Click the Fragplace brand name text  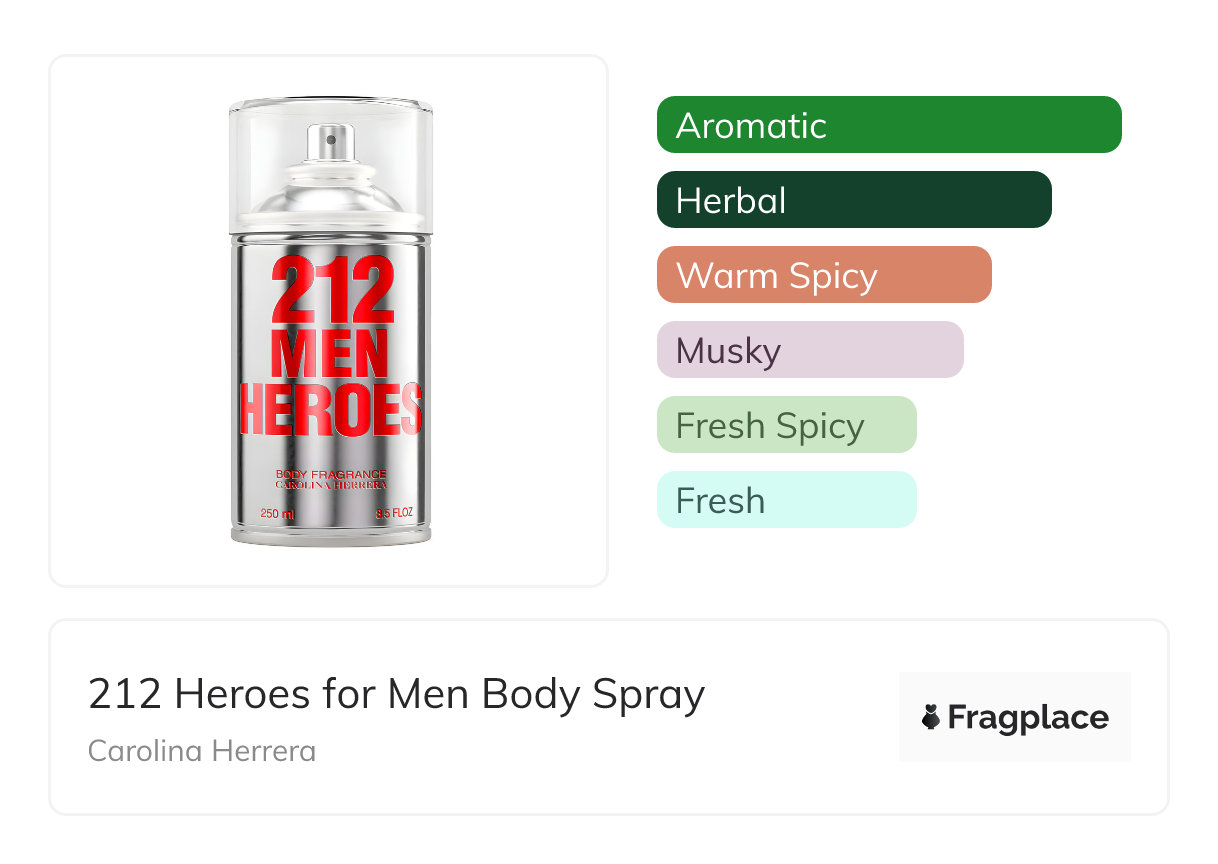pyautogui.click(x=1028, y=718)
